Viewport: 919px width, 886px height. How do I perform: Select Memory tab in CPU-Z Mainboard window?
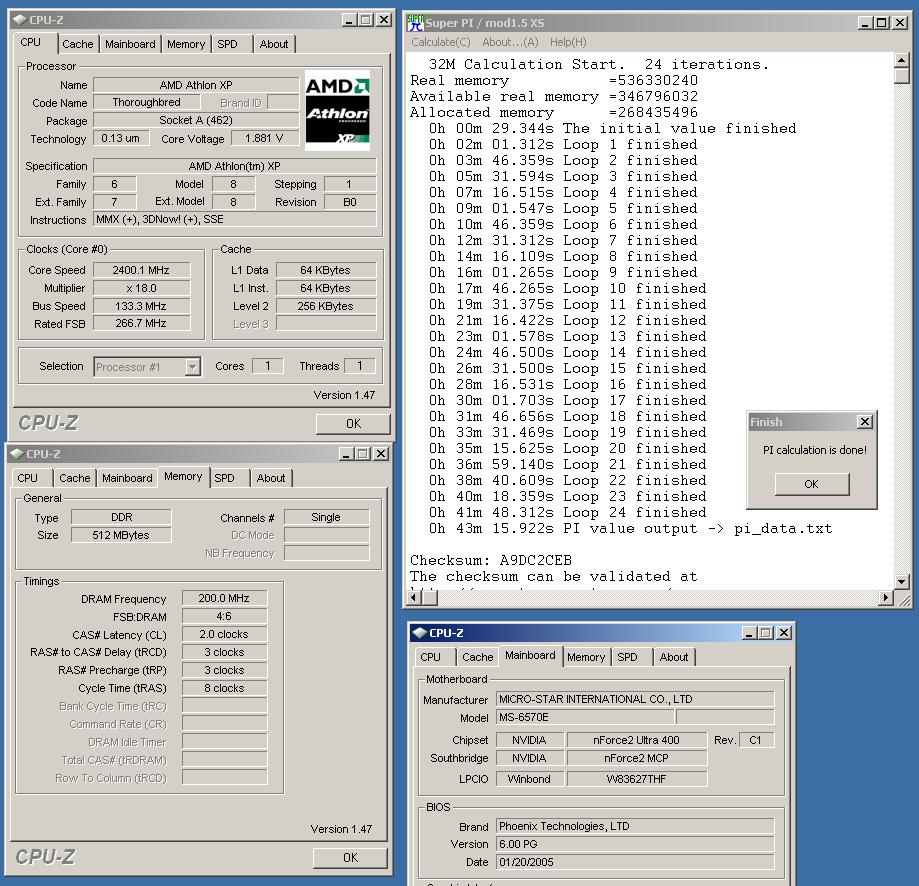point(586,657)
